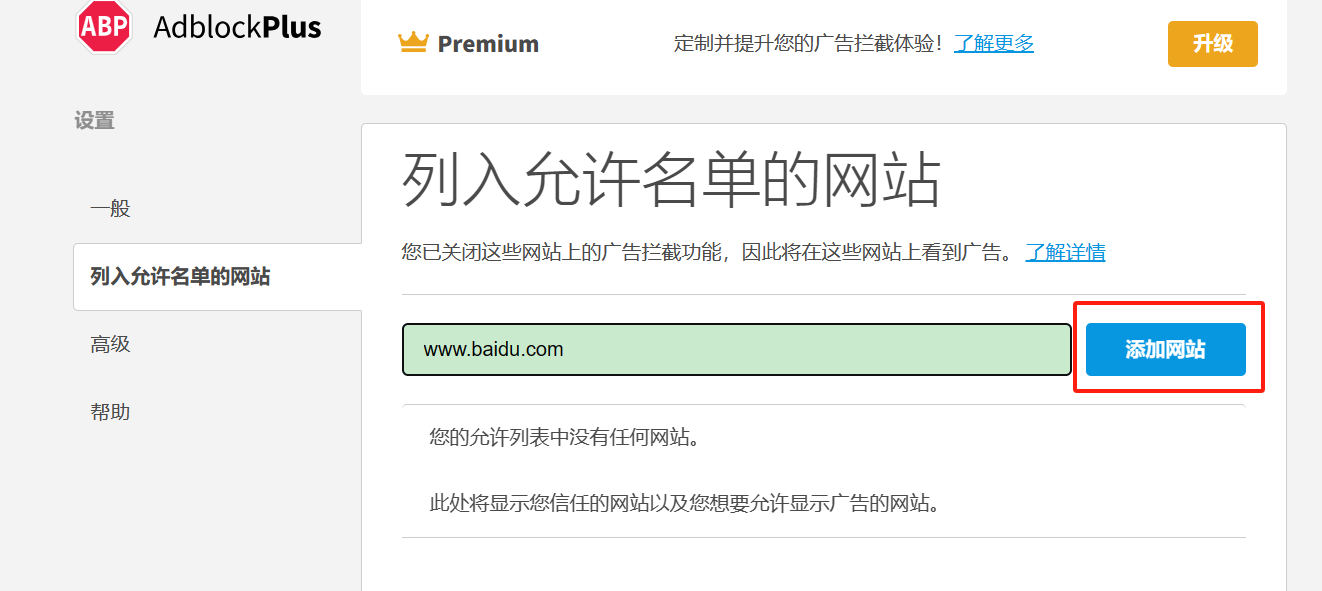
Task: Click the 定制并提升您的广告拦截体验 tagline
Action: (x=808, y=43)
